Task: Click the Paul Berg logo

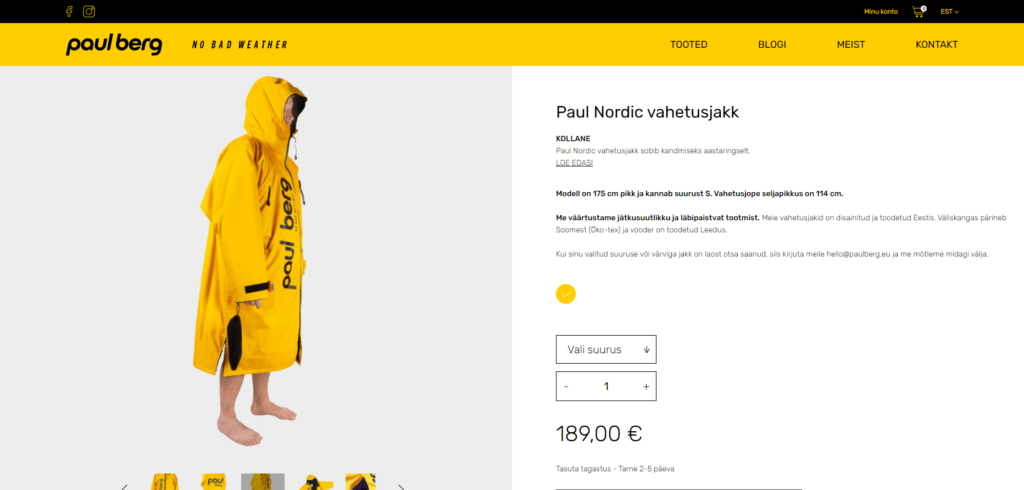Action: coord(114,44)
